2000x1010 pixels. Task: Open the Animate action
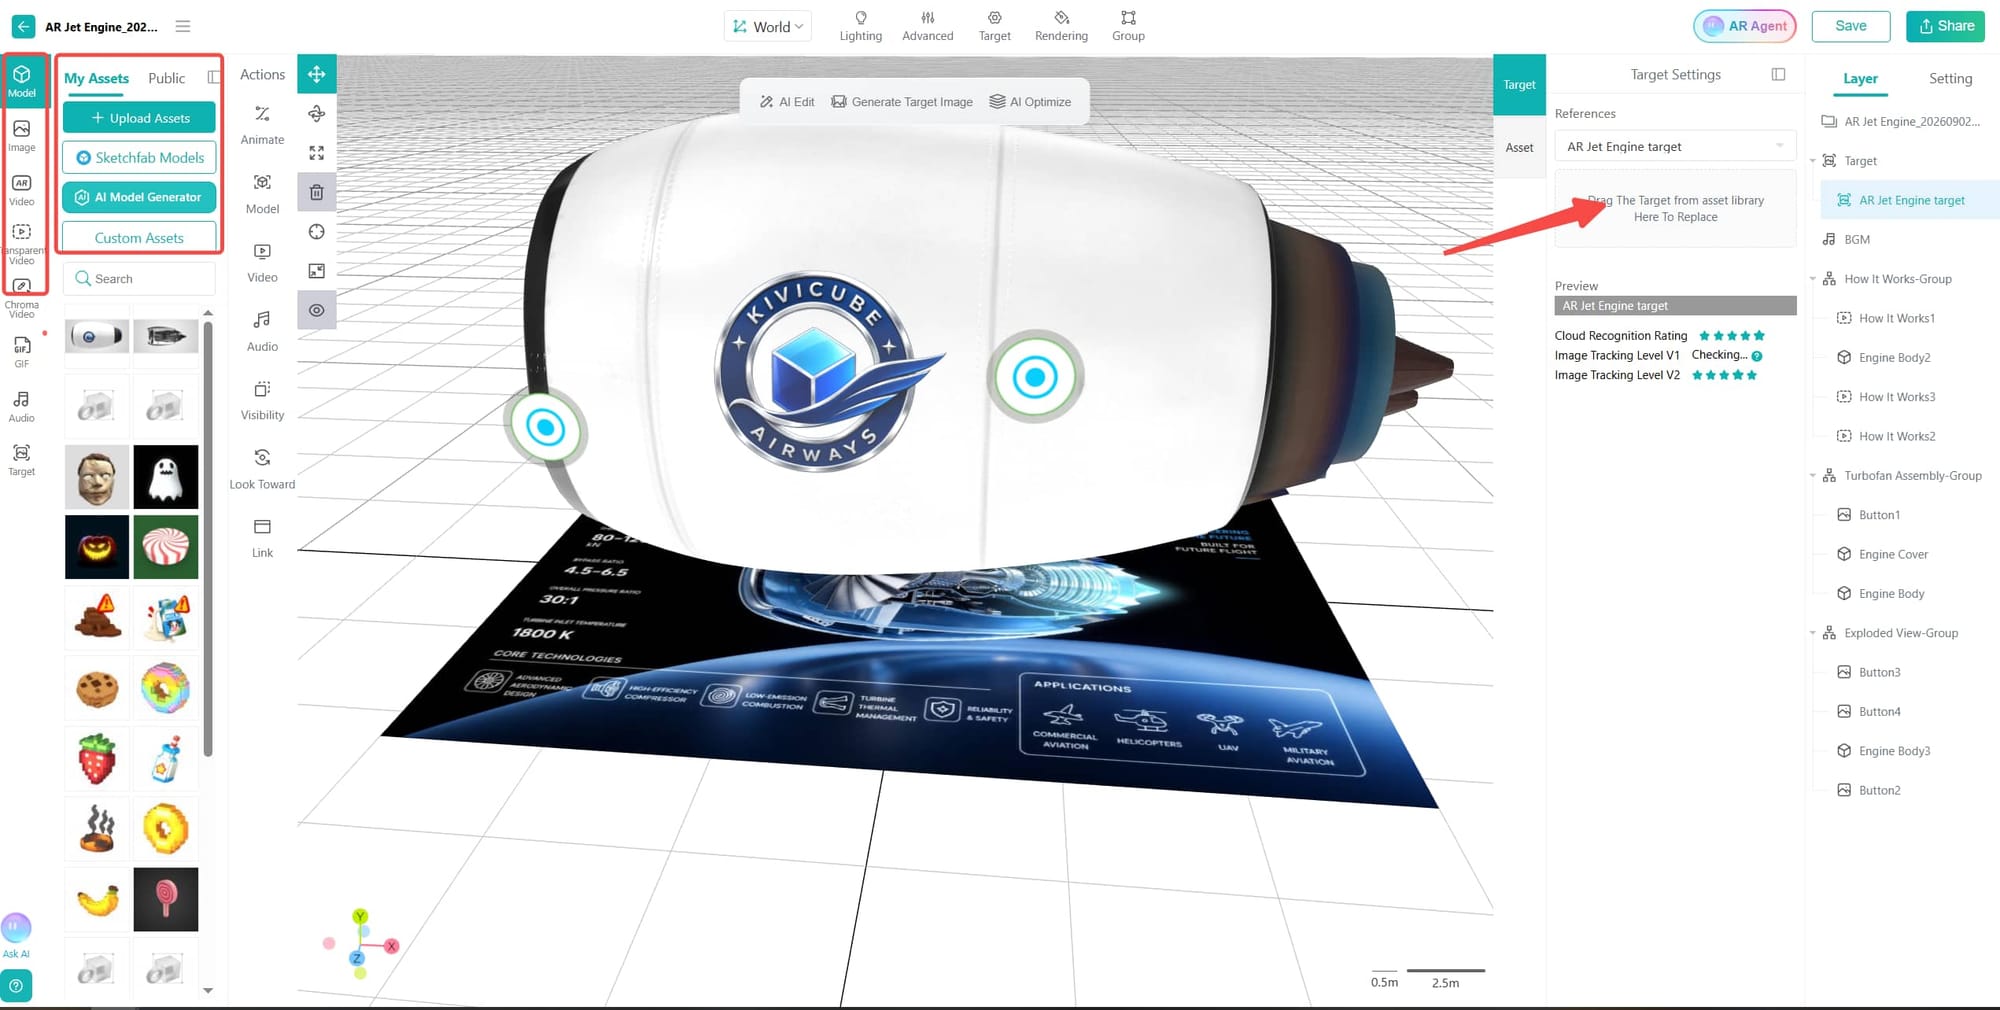(262, 125)
